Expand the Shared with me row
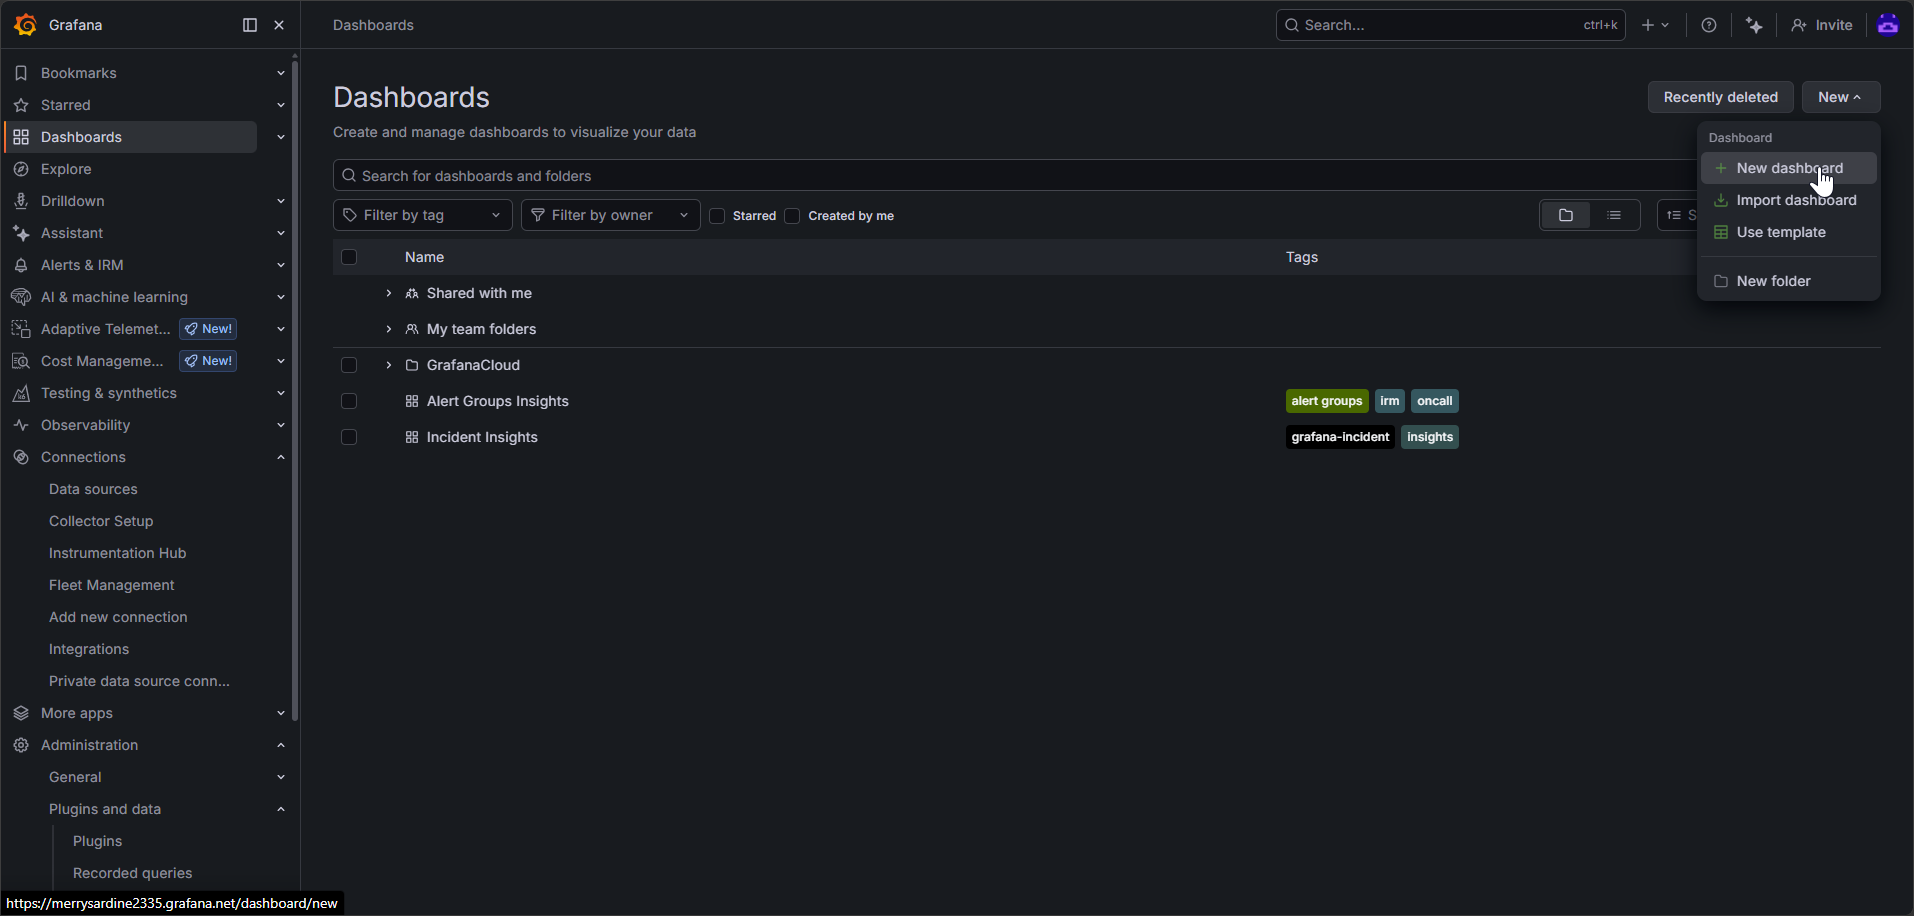1914x916 pixels. coord(389,293)
